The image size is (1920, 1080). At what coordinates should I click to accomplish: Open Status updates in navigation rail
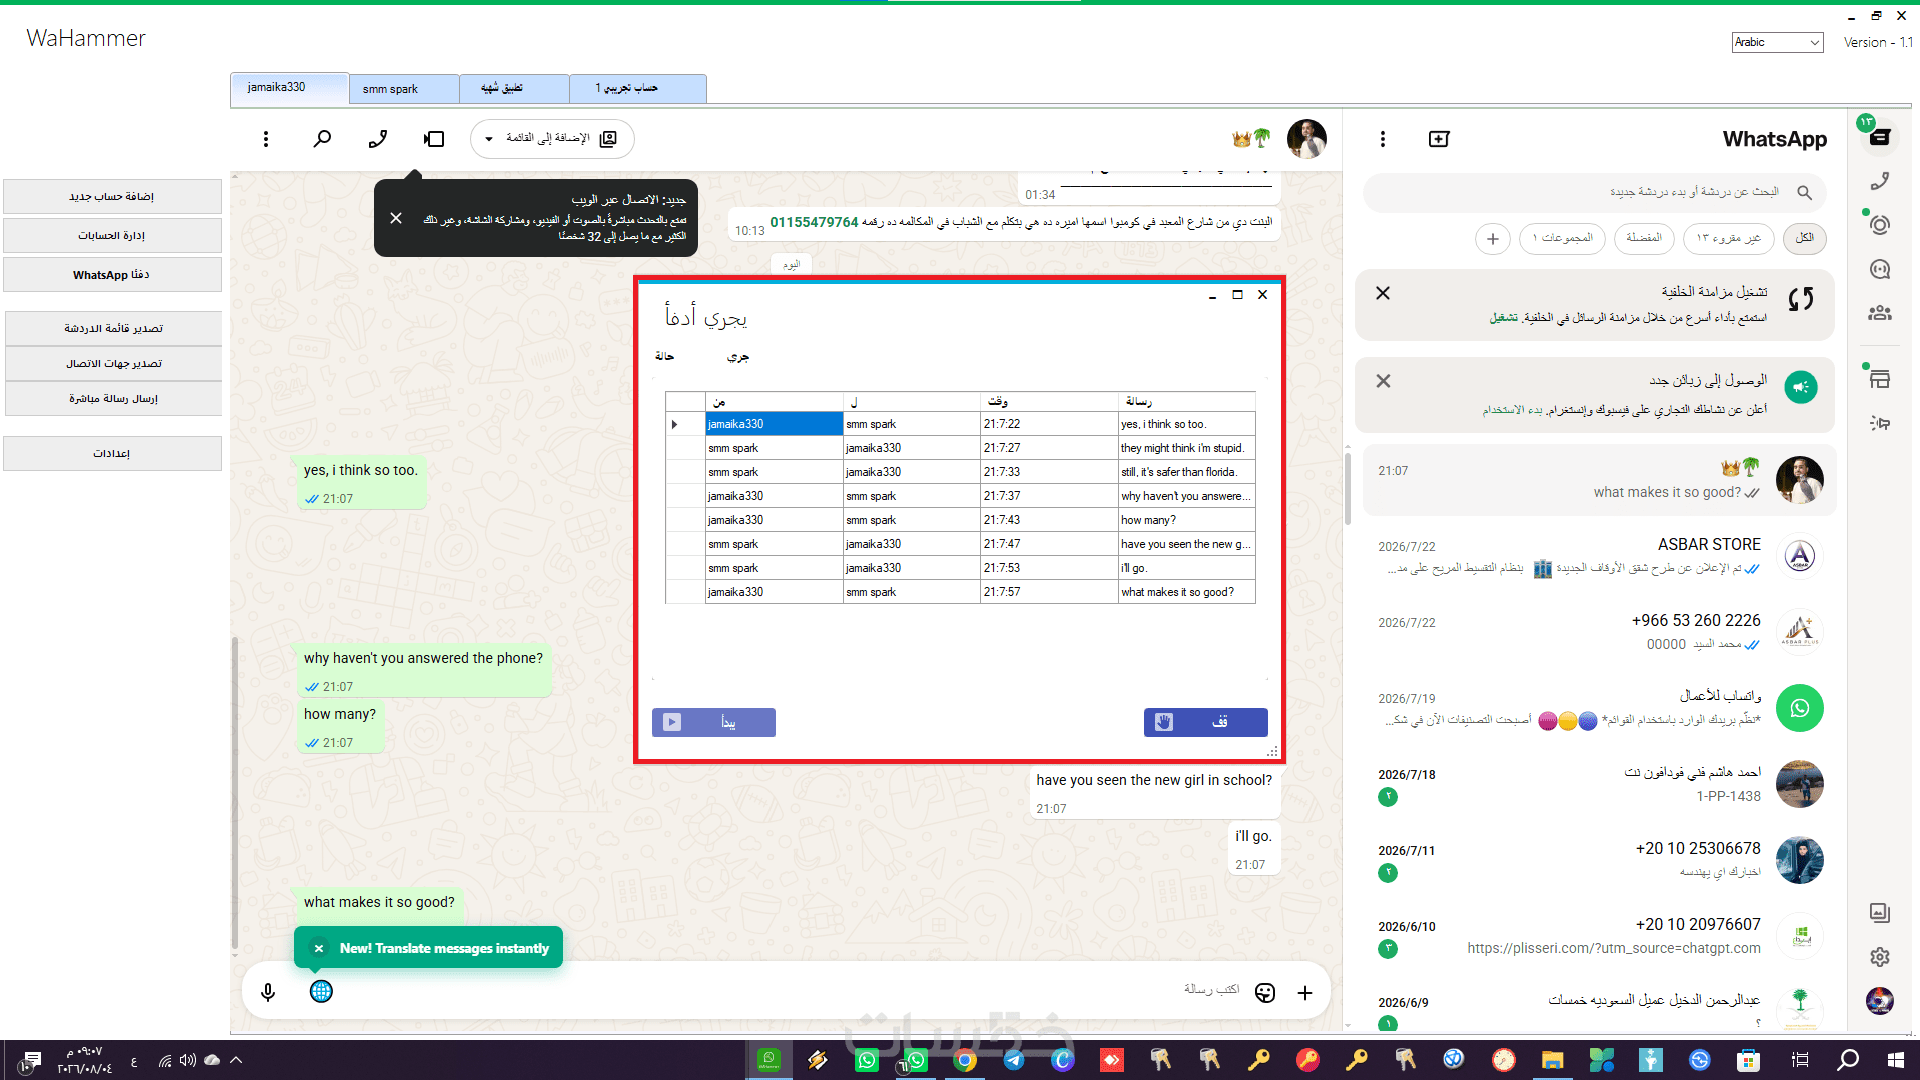point(1880,225)
